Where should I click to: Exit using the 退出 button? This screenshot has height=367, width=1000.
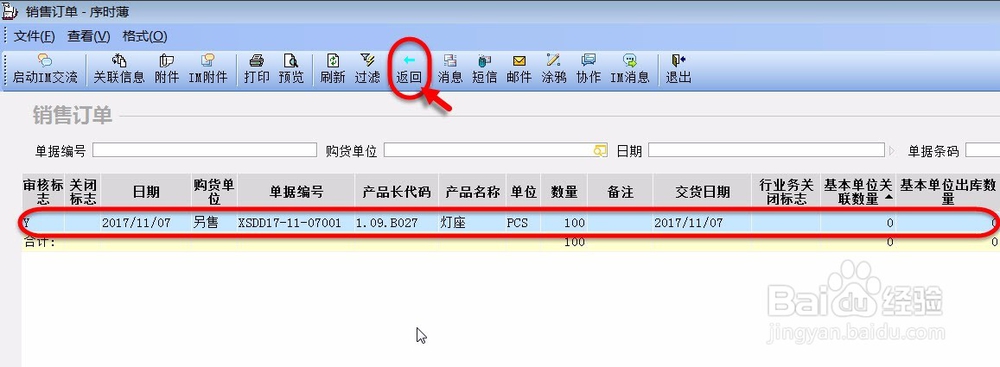pos(678,69)
